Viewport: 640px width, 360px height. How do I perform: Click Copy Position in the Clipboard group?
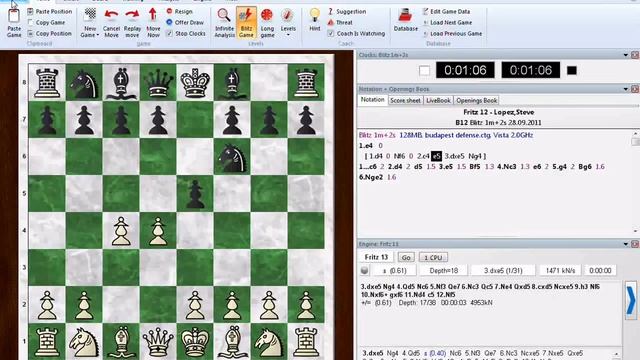pyautogui.click(x=49, y=33)
